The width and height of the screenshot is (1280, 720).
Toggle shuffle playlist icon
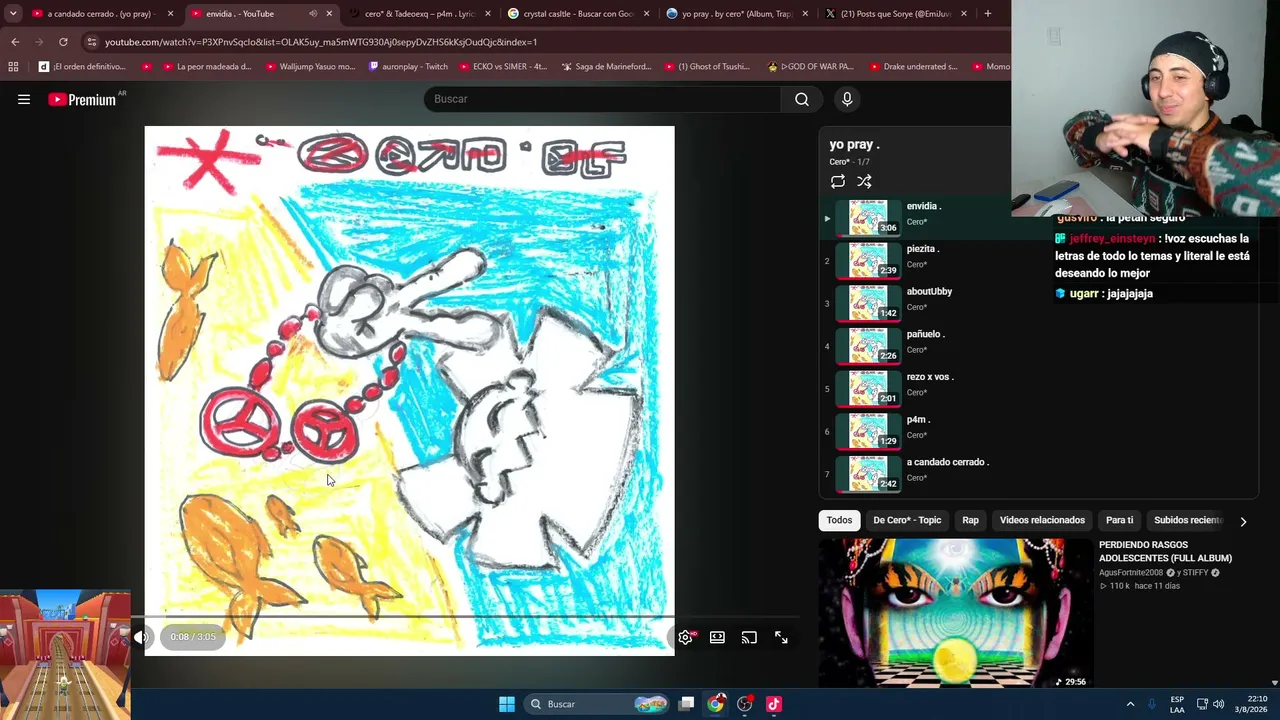864,181
